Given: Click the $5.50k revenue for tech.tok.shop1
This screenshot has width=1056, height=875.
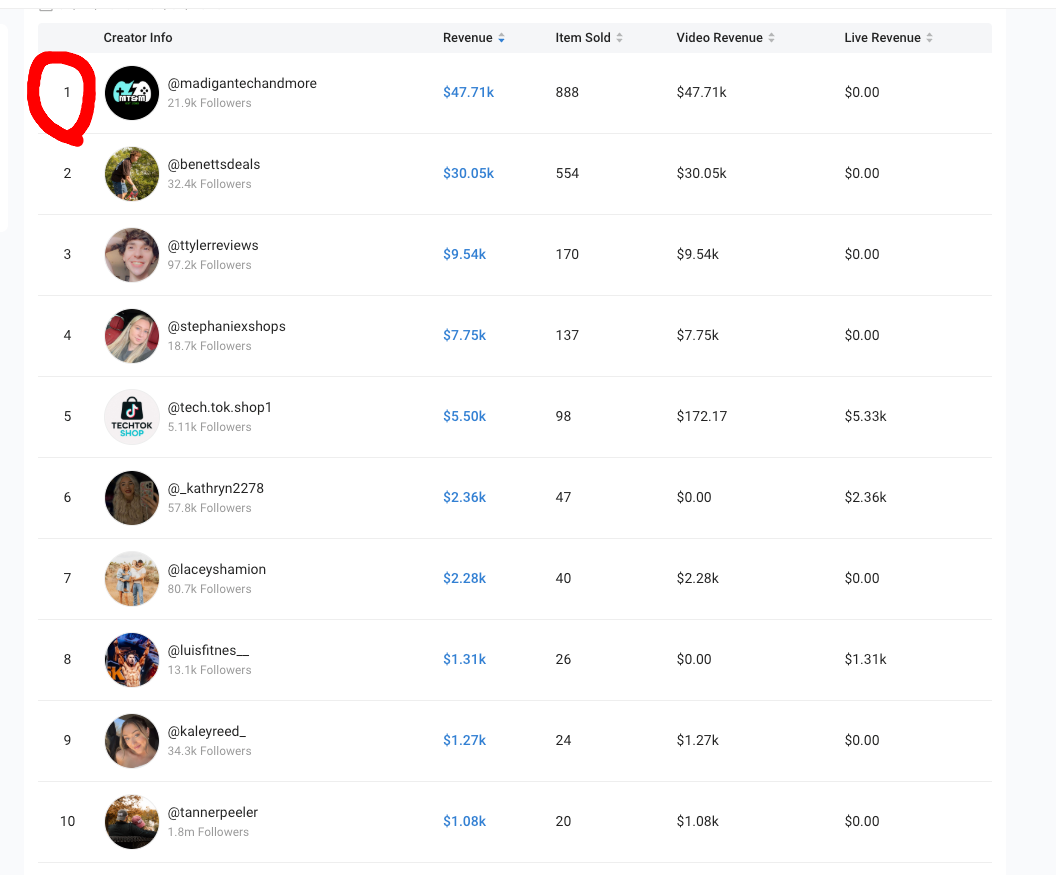Looking at the screenshot, I should coord(464,416).
